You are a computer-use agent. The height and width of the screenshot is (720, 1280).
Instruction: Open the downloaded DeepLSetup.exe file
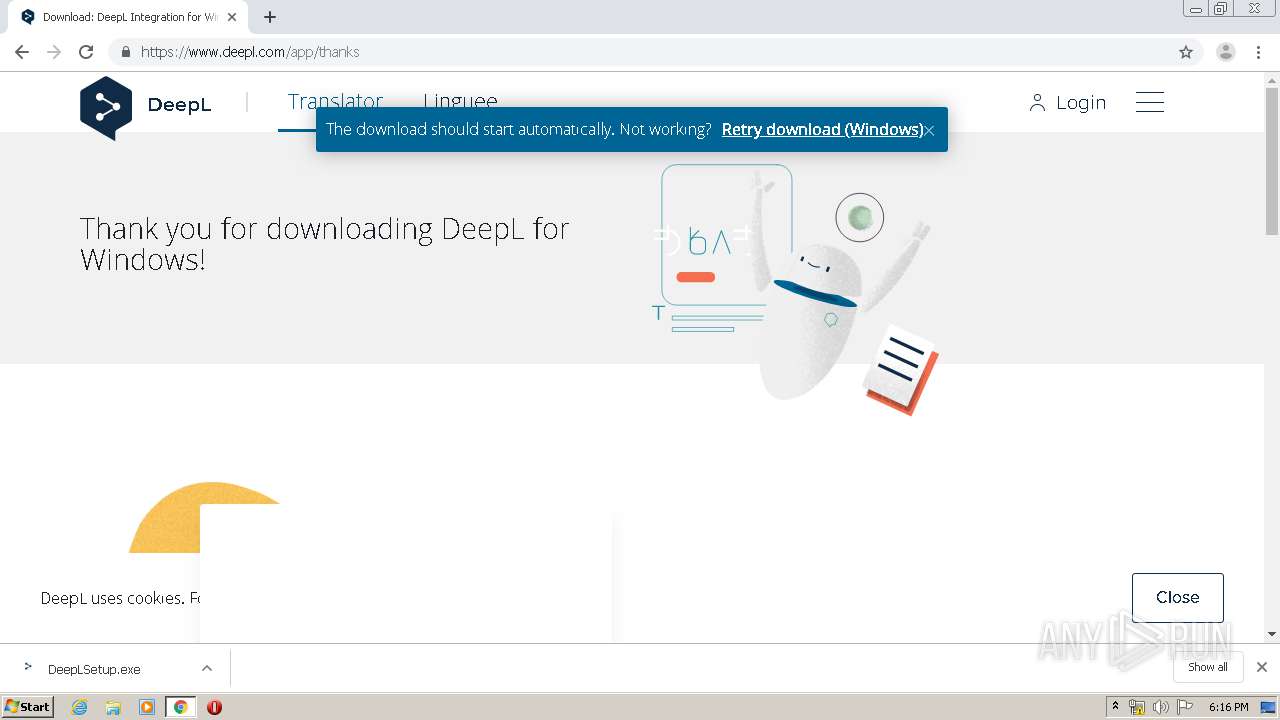(x=94, y=669)
